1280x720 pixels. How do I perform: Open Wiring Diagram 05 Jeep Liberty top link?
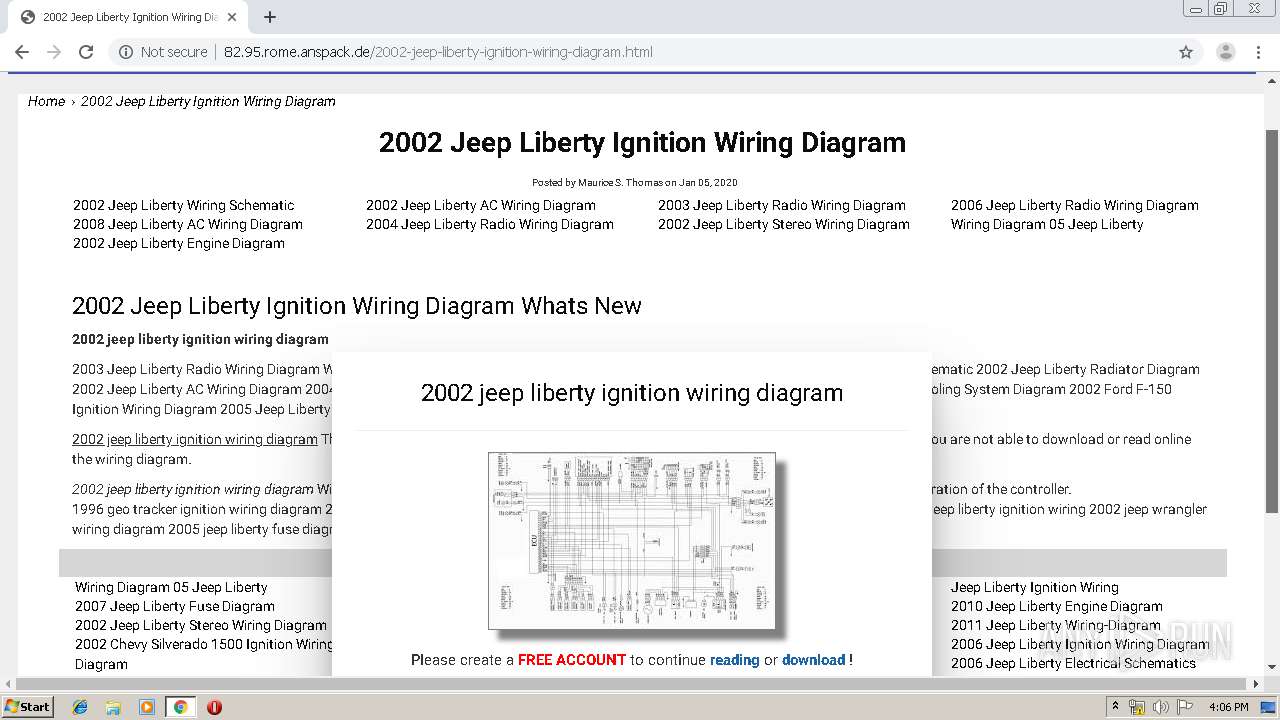[x=1047, y=224]
